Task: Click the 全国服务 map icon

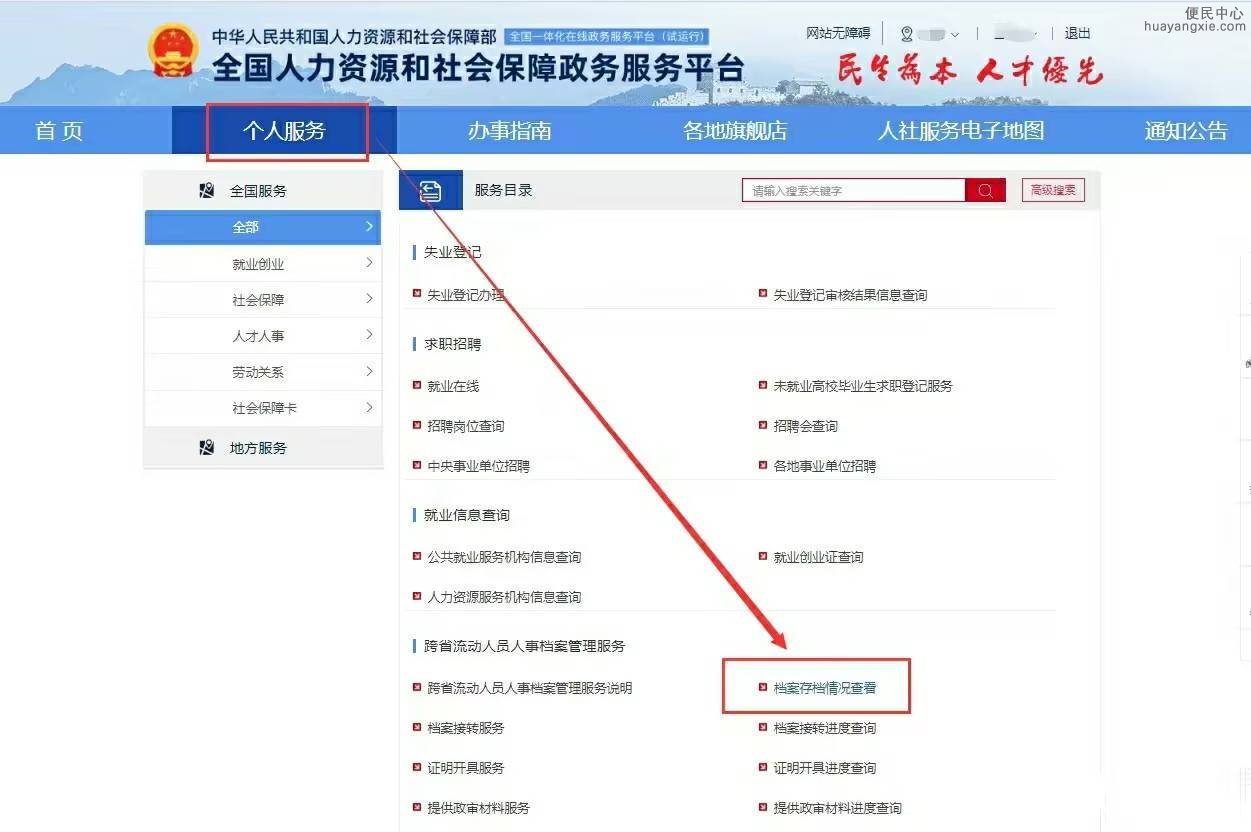Action: 207,191
